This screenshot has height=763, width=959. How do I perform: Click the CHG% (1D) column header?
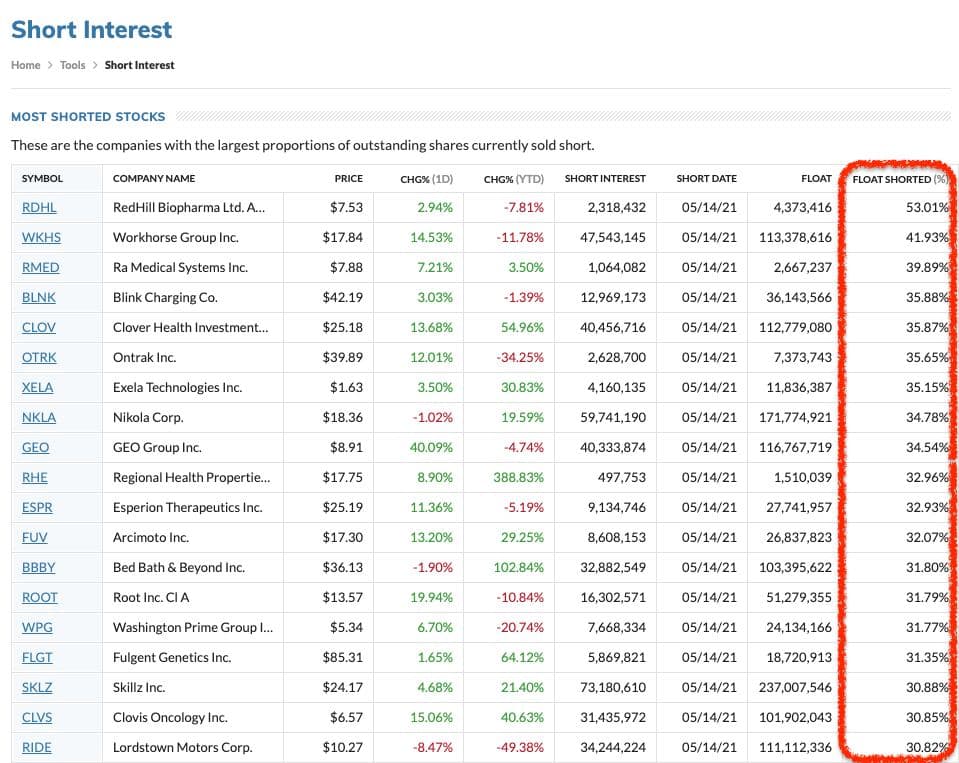pos(426,179)
